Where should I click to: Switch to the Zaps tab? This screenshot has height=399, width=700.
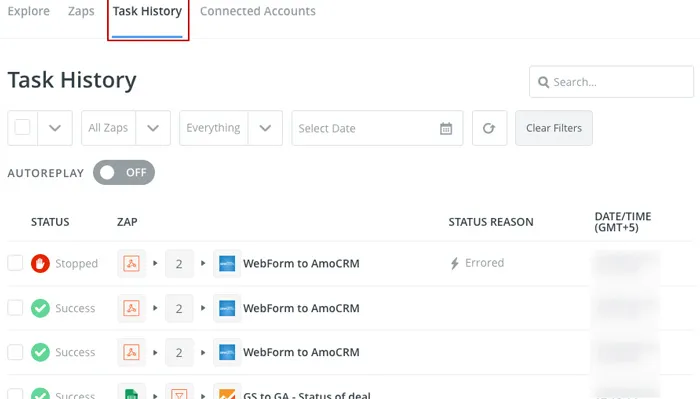click(x=81, y=11)
